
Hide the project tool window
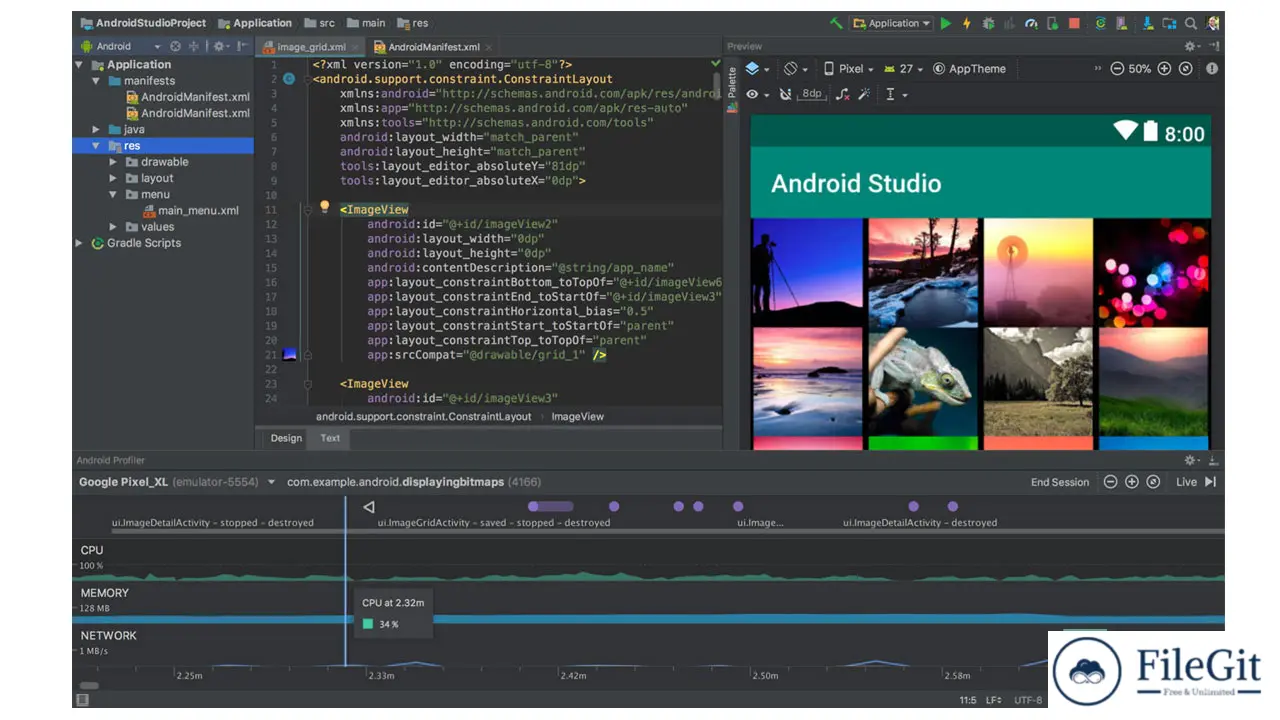242,46
